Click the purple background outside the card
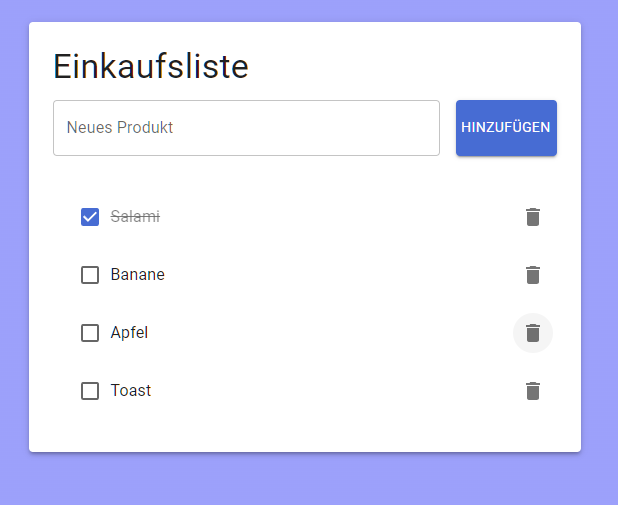This screenshot has height=505, width=618. coord(300,480)
